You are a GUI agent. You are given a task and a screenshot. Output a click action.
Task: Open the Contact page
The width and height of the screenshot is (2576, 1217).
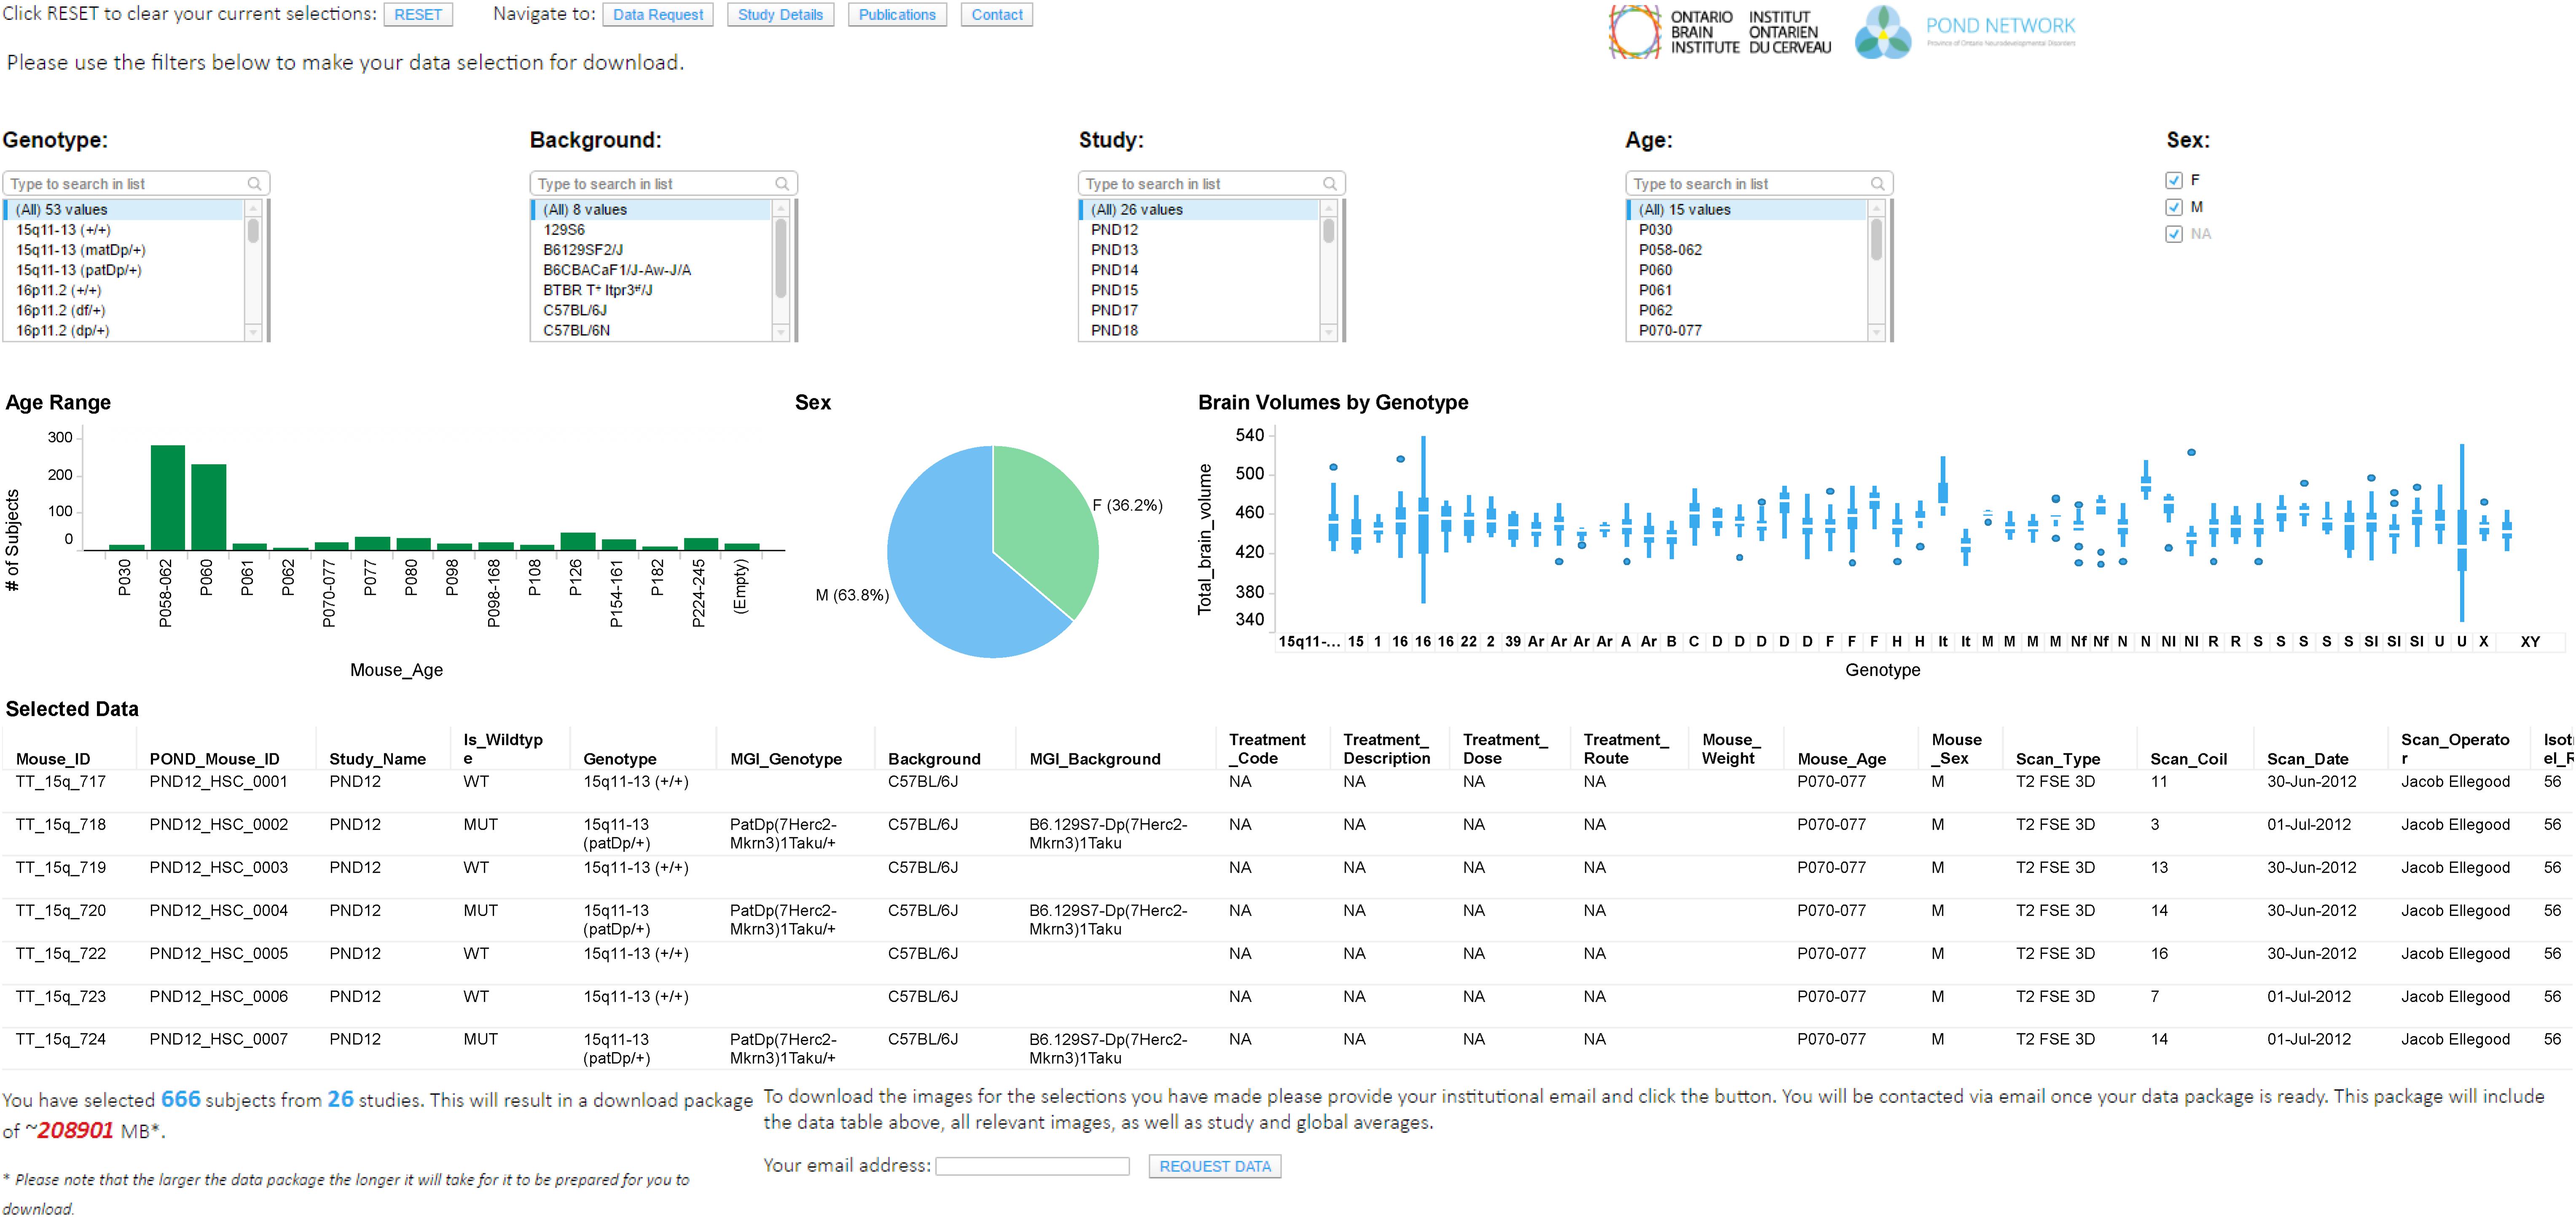[997, 15]
